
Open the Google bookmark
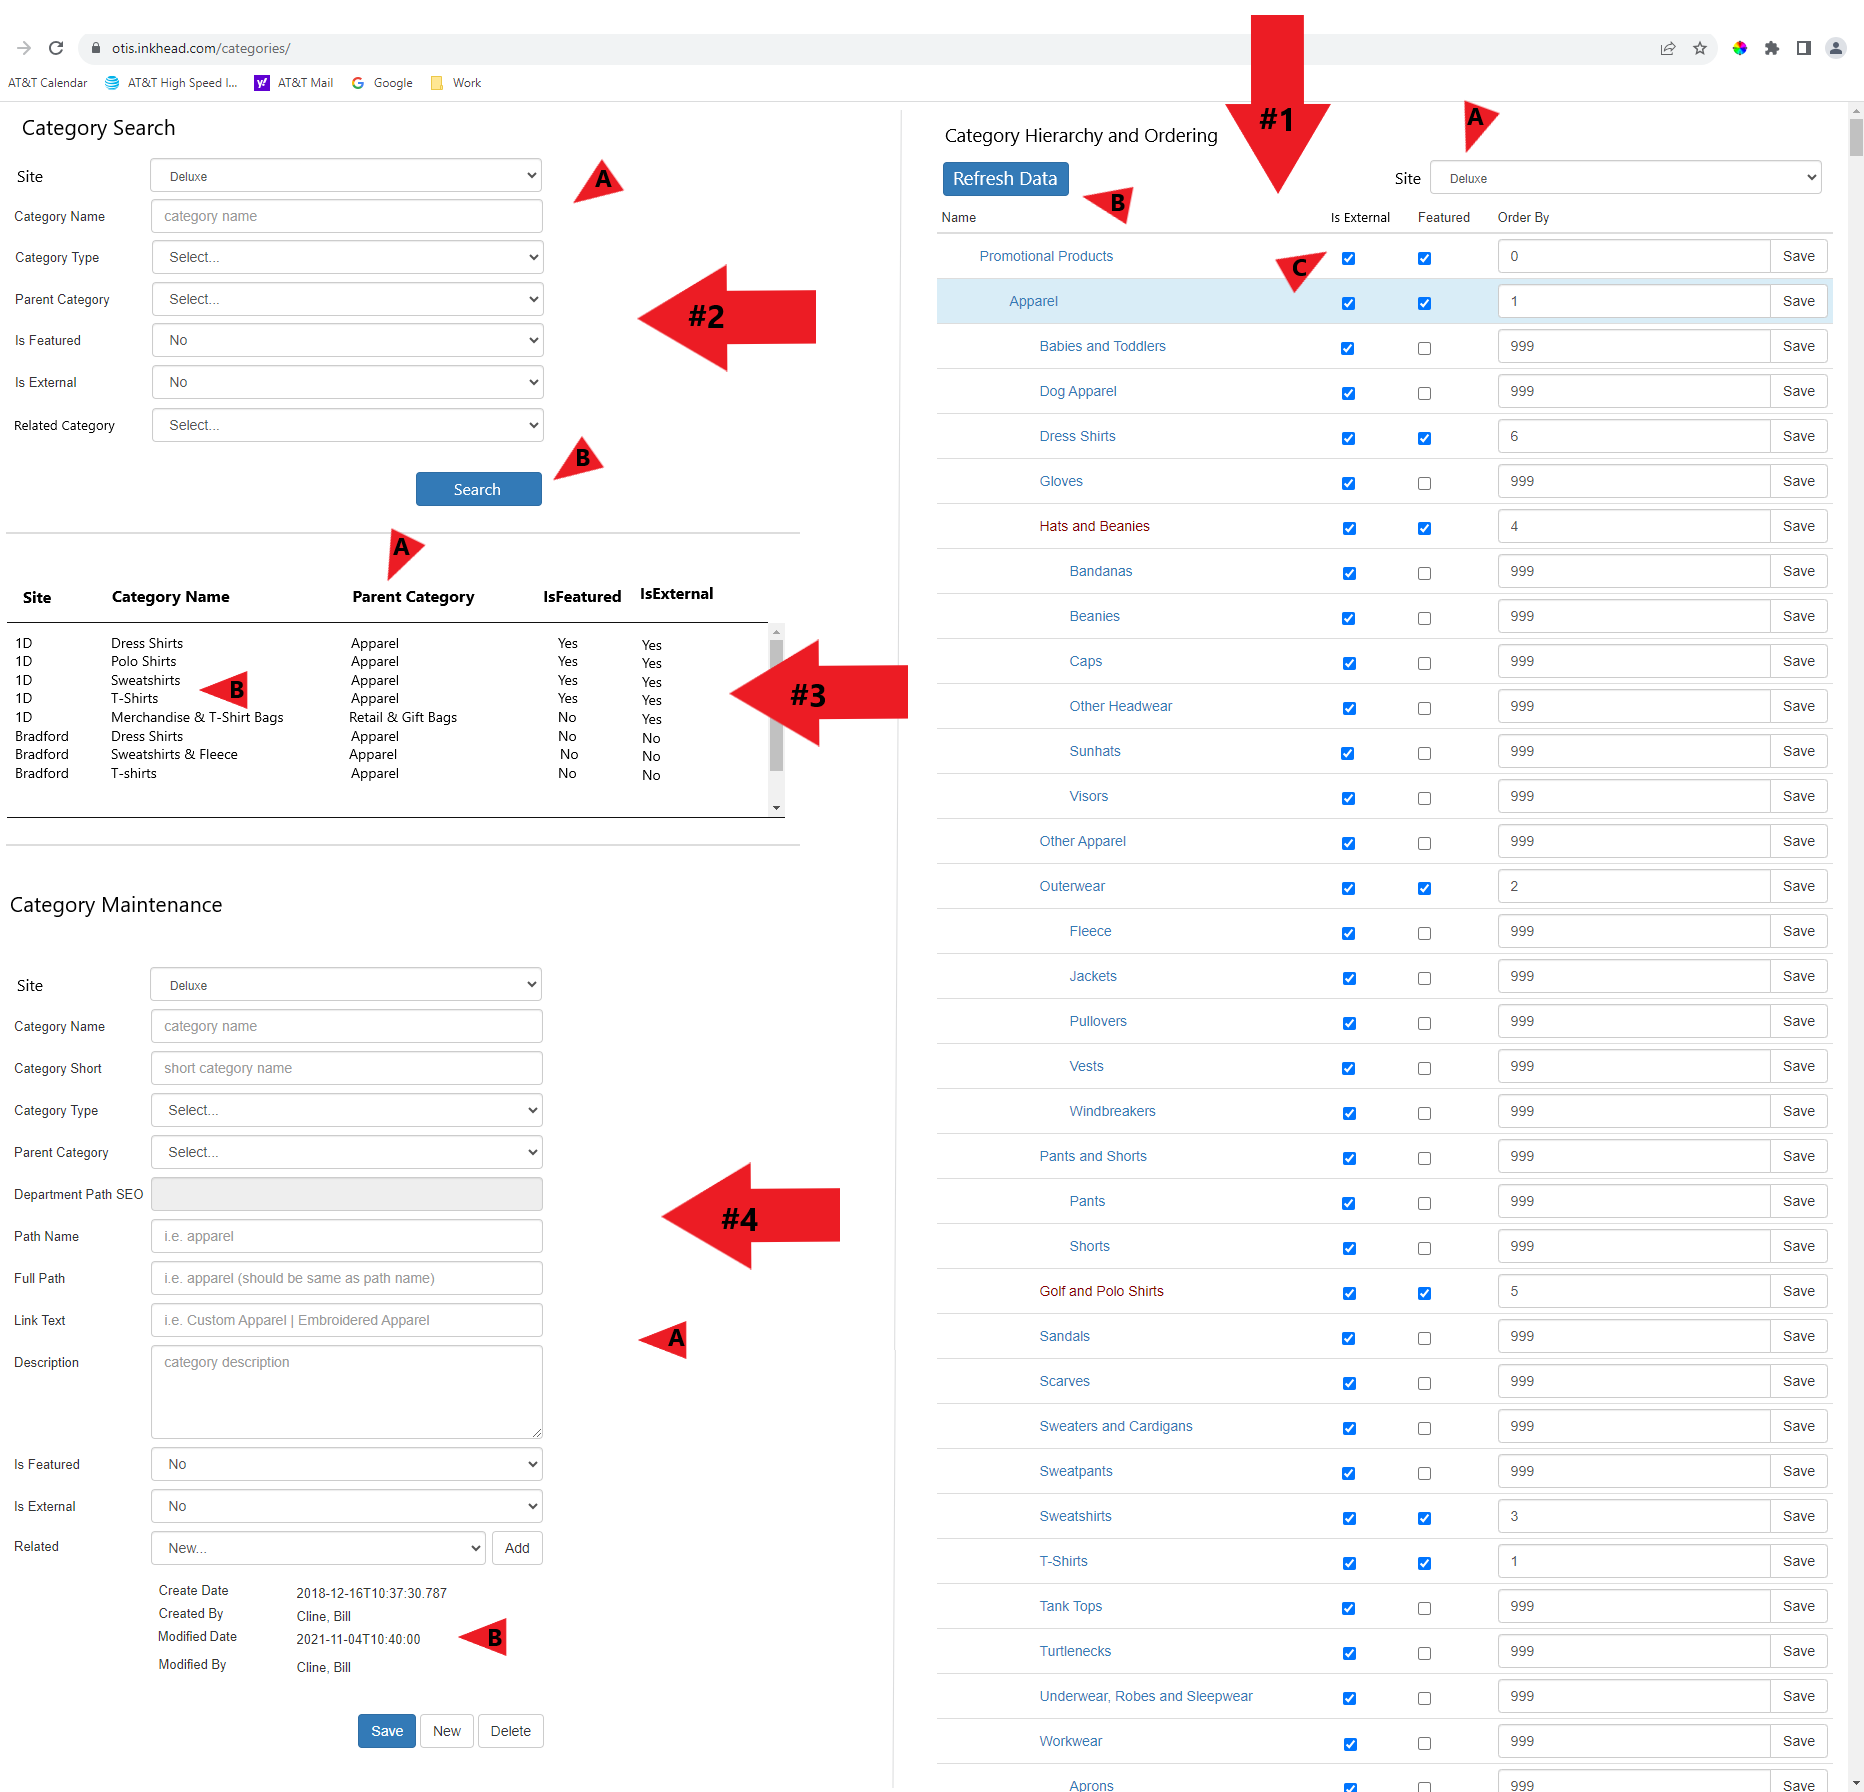[x=382, y=83]
